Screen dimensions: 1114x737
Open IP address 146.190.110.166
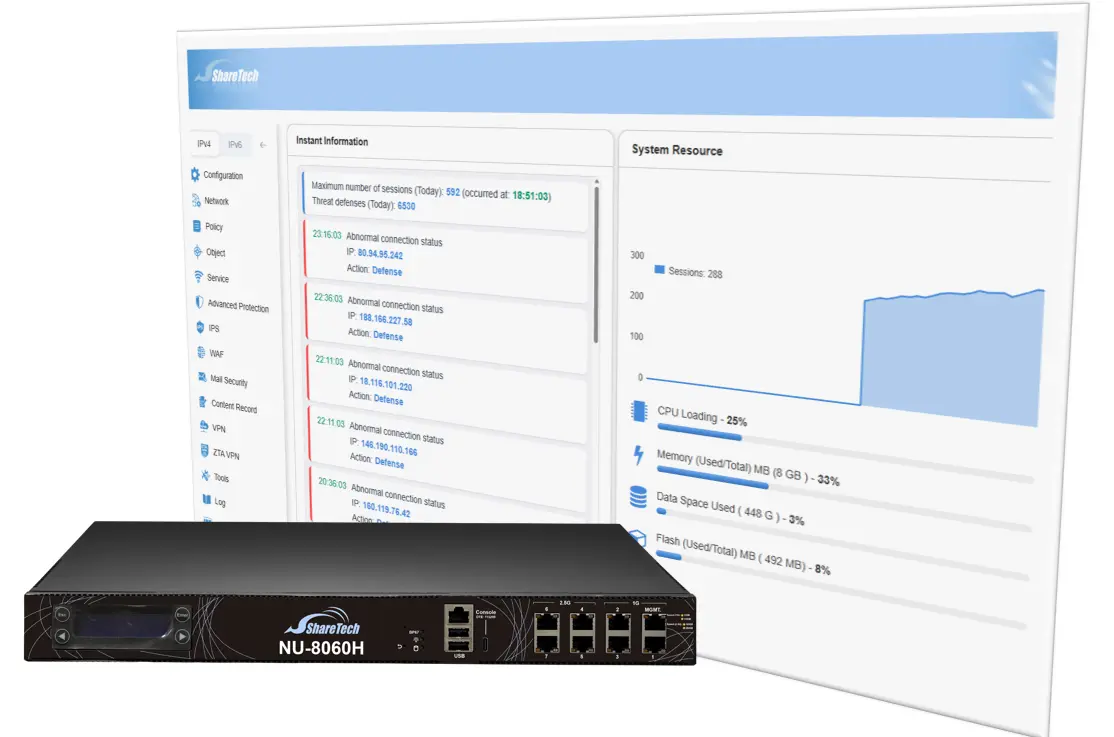tap(389, 448)
